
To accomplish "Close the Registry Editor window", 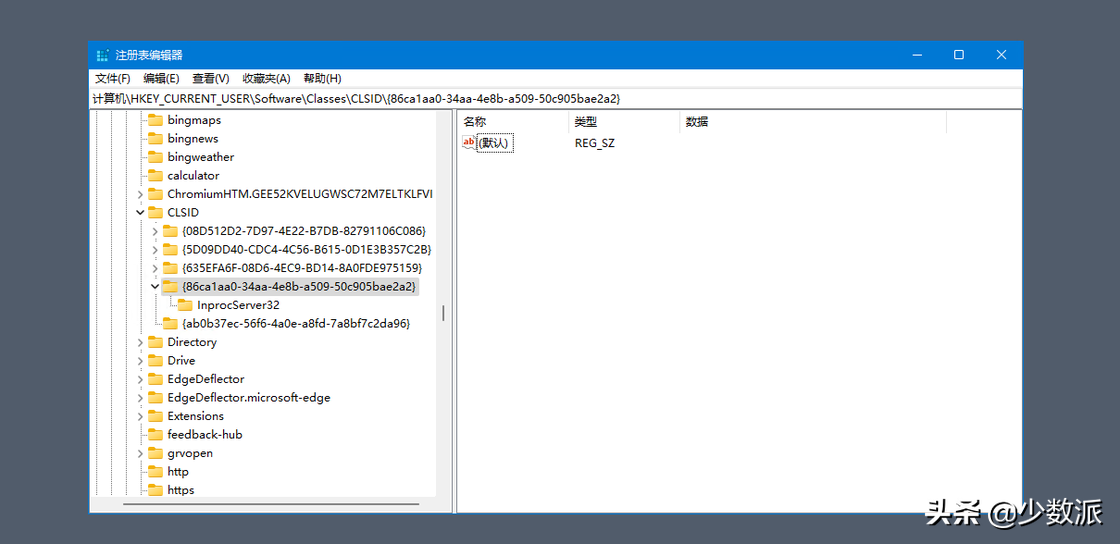I will click(1001, 55).
